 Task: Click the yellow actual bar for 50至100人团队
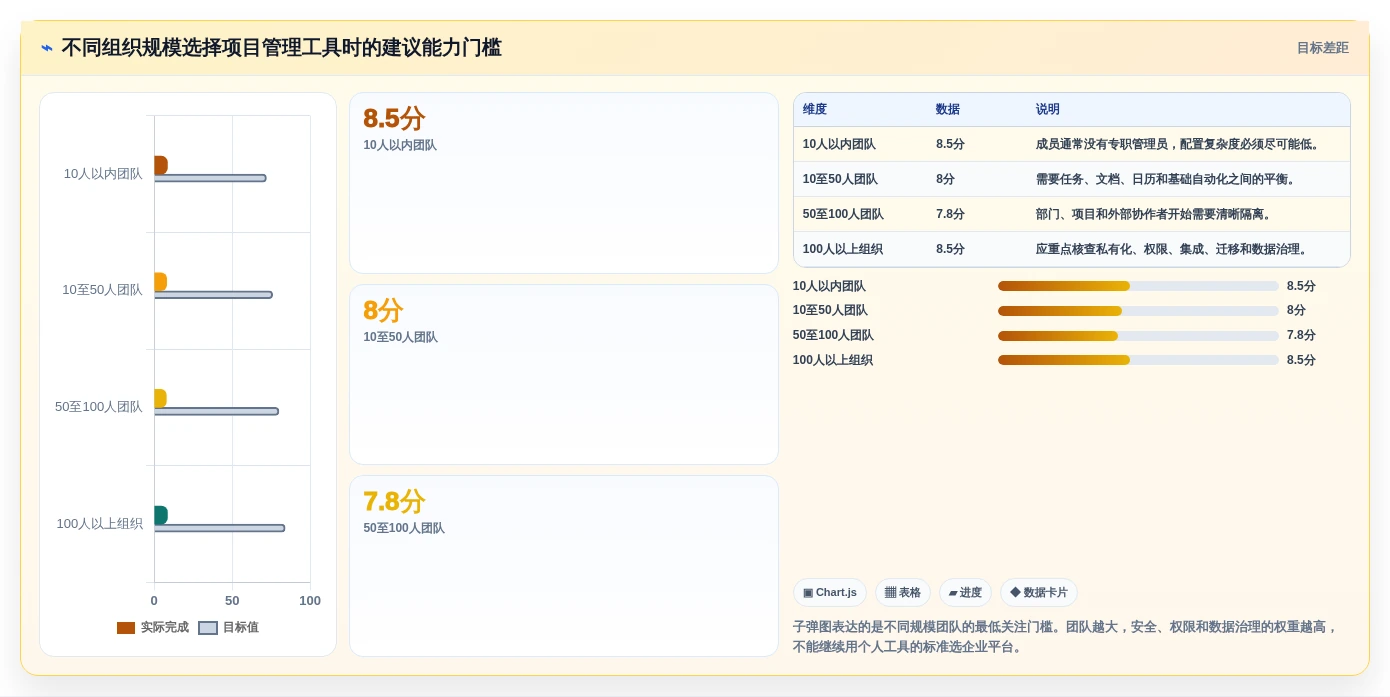[160, 398]
